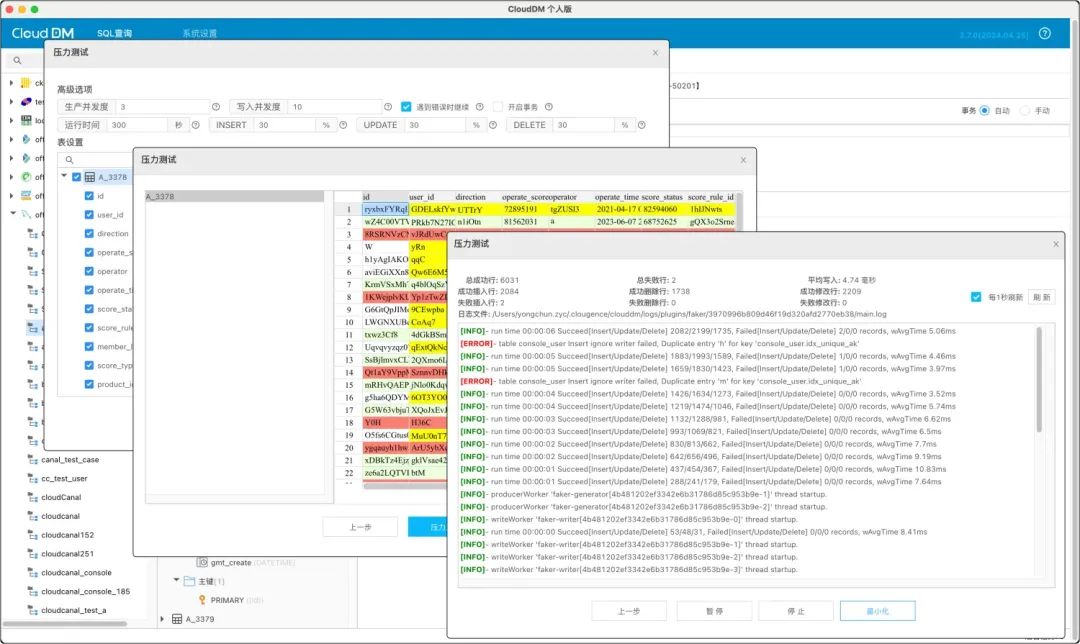
Task: Open the help icon in the top-right header
Action: coord(1045,33)
